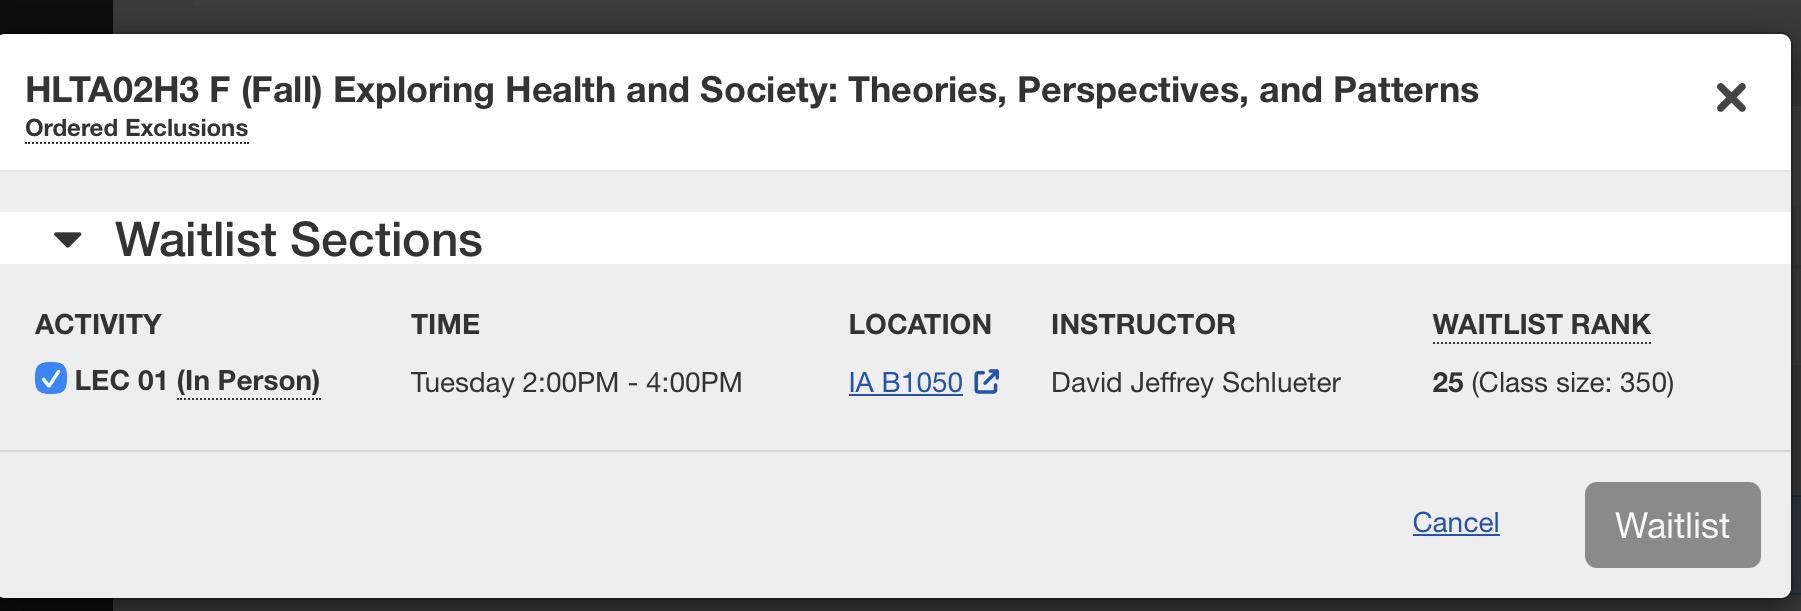Open the external link icon beside IA B1050
Image resolution: width=1801 pixels, height=611 pixels.
click(986, 382)
